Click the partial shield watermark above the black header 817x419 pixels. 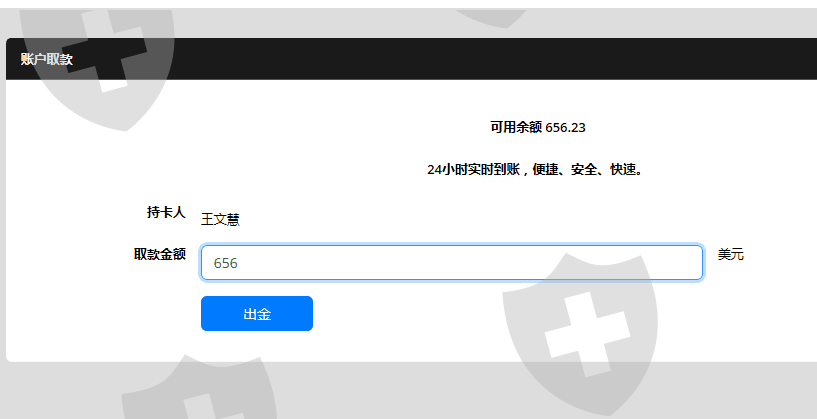[x=491, y=18]
